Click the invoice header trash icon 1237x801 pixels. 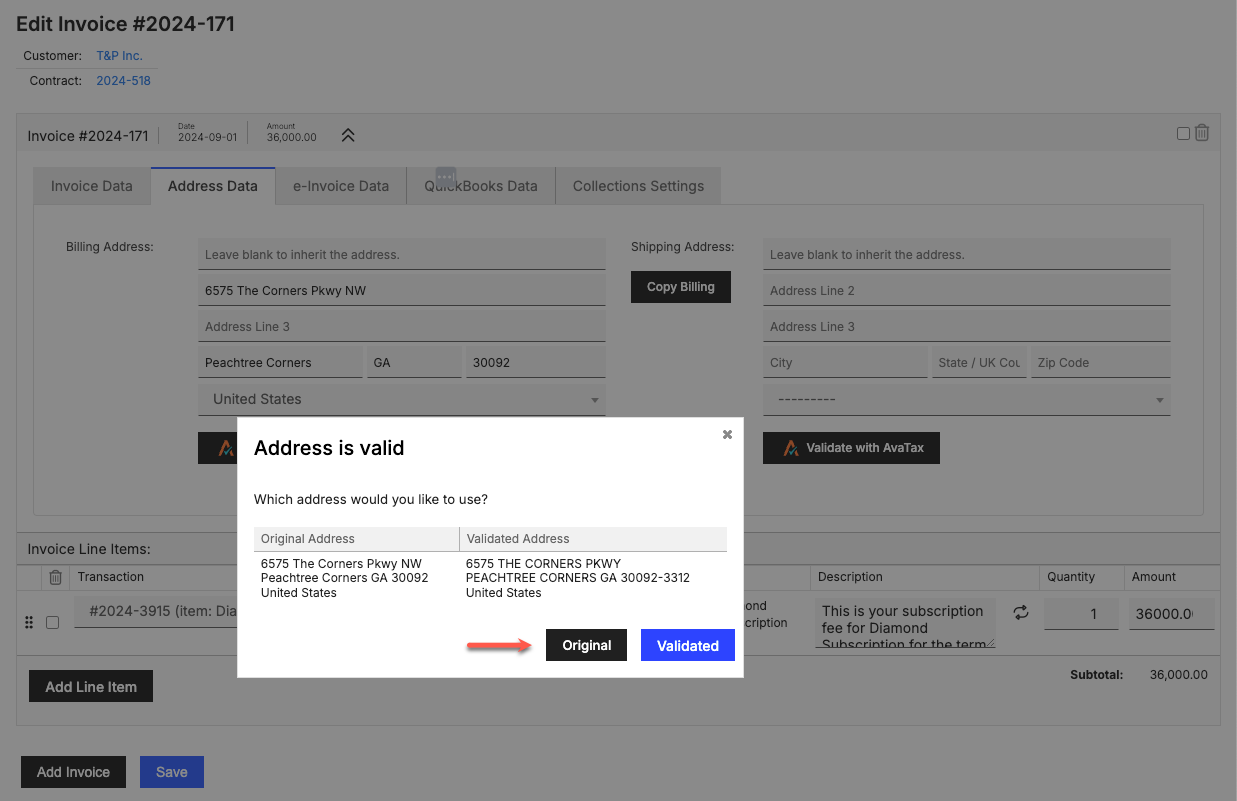(x=1202, y=133)
